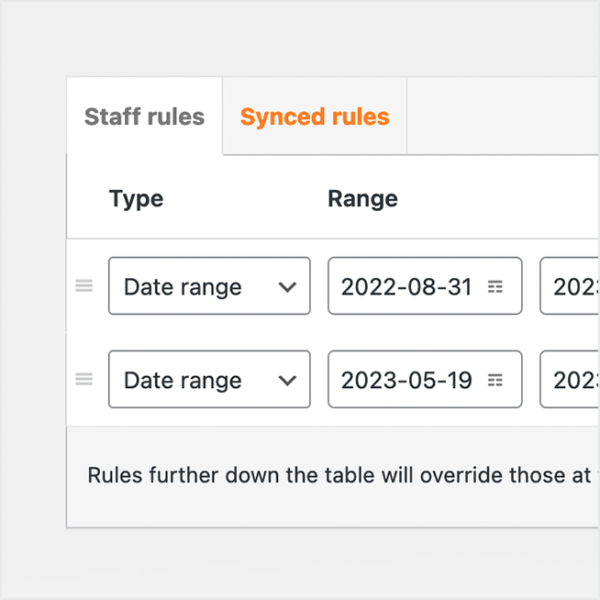Grab the first rule's drag handle

tap(84, 286)
